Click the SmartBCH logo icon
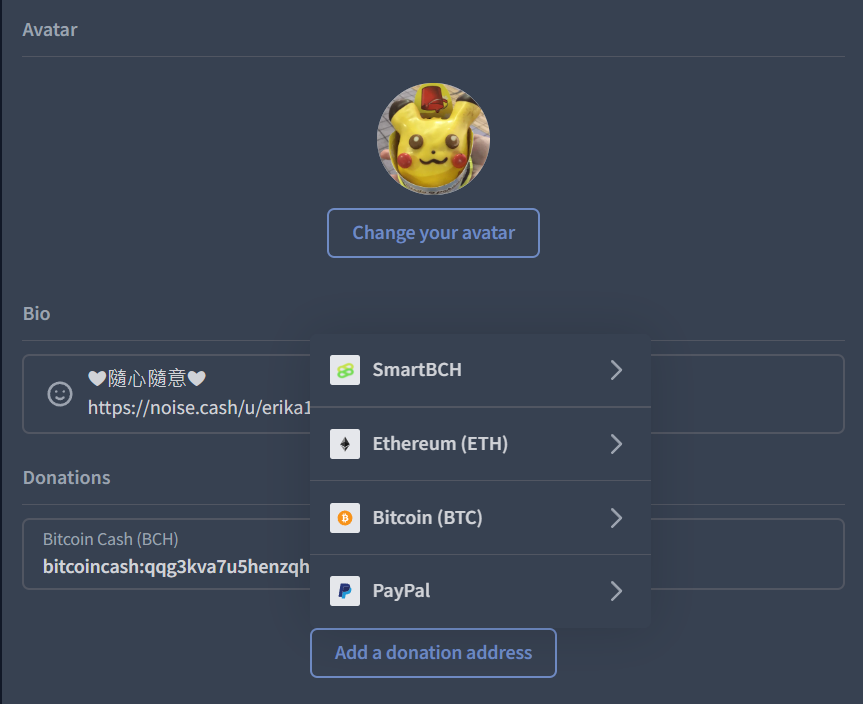Viewport: 863px width, 704px height. click(x=345, y=370)
